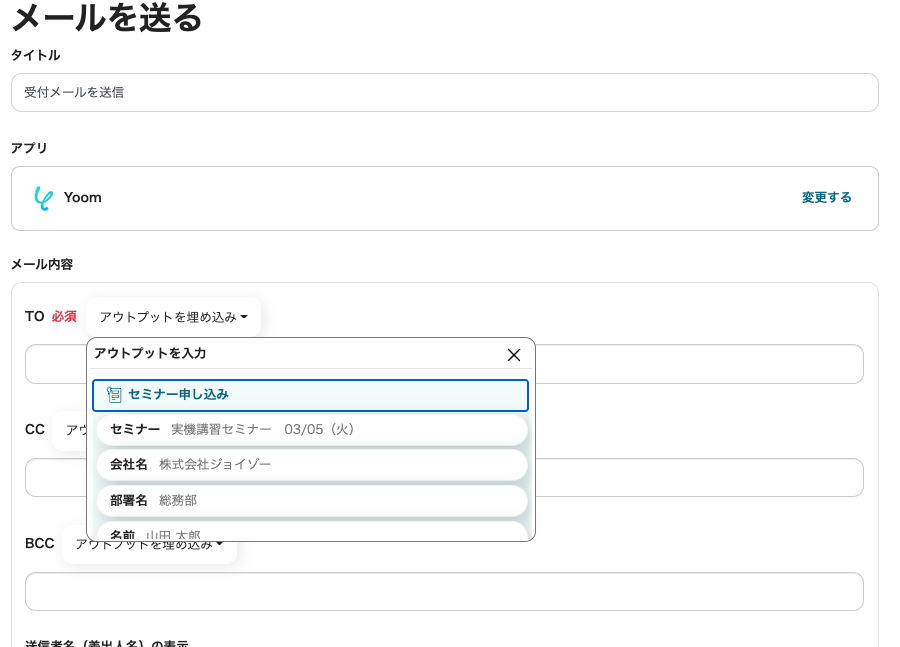
Task: Click the アウトプットを入力 popup heading
Action: click(150, 353)
